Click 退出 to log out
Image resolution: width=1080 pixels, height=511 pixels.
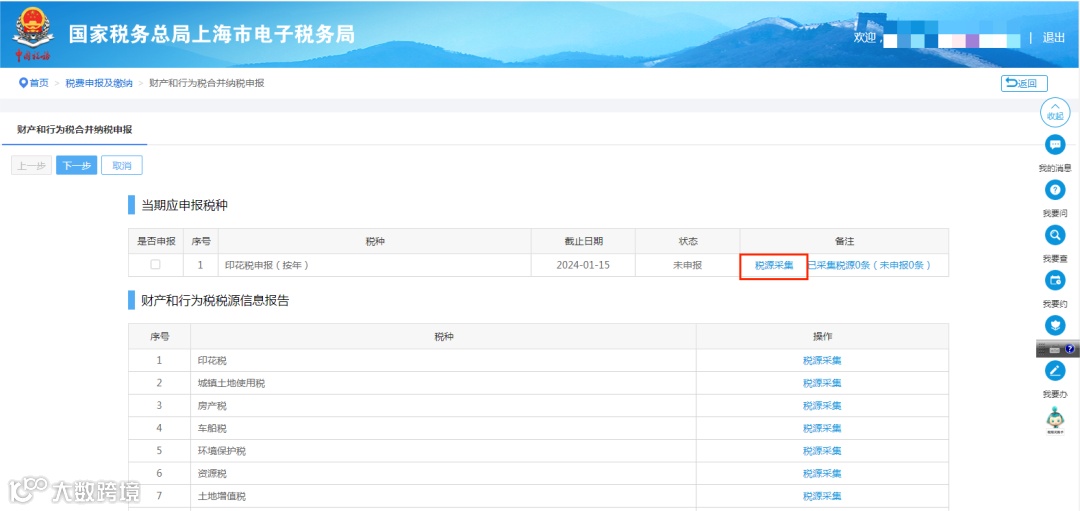[1054, 37]
